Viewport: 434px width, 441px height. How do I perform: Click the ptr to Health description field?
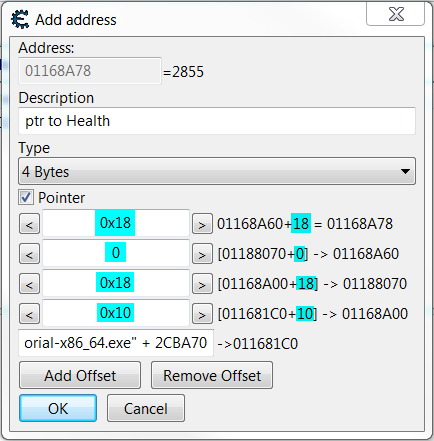click(x=217, y=121)
